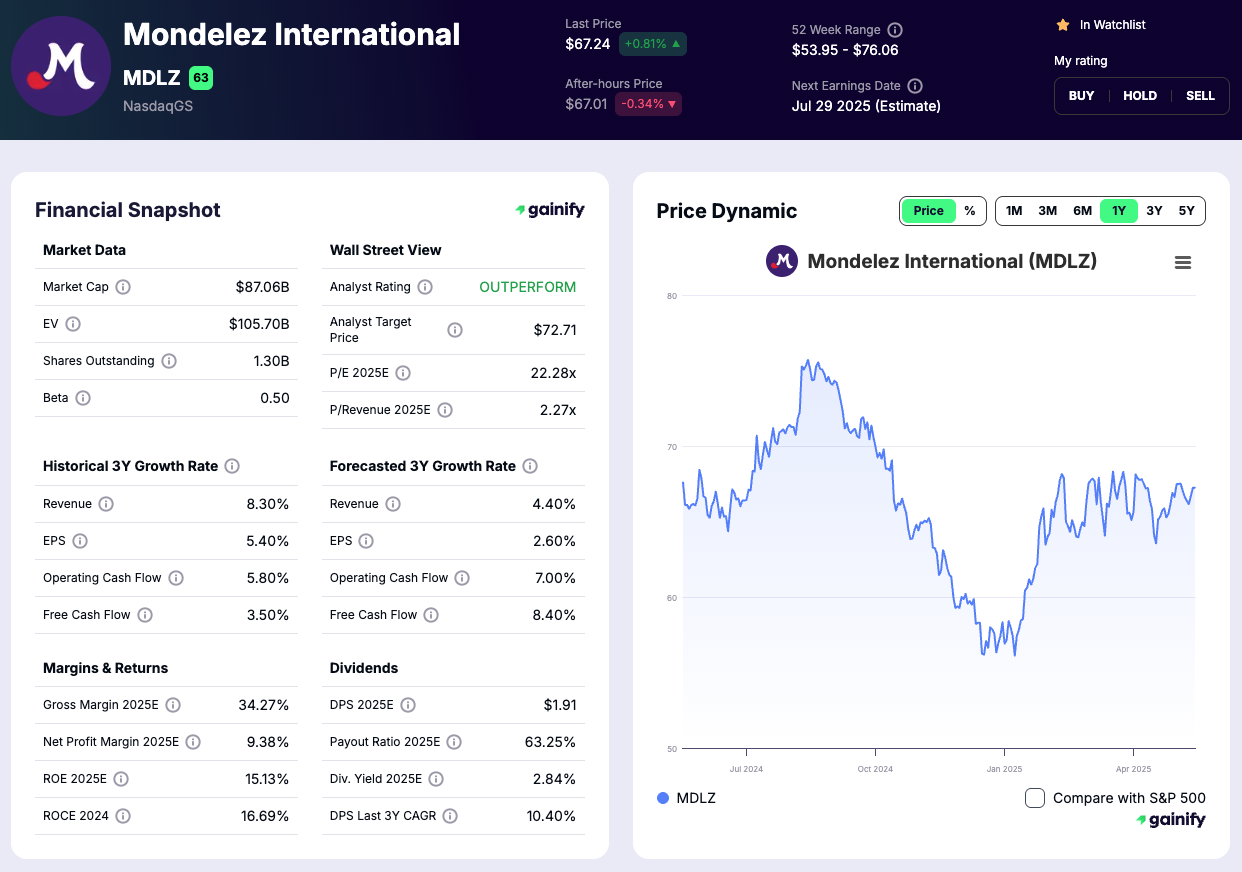Image resolution: width=1242 pixels, height=872 pixels.
Task: Click info icon next to historical EPS
Action: point(80,541)
